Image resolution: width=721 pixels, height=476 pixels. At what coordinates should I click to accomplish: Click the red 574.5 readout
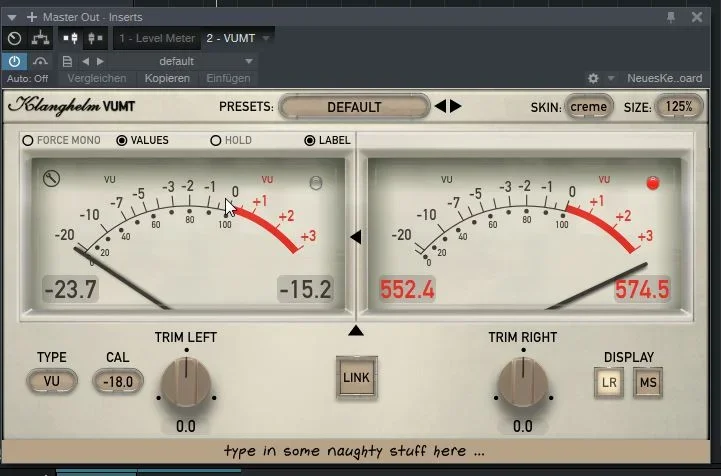[642, 289]
